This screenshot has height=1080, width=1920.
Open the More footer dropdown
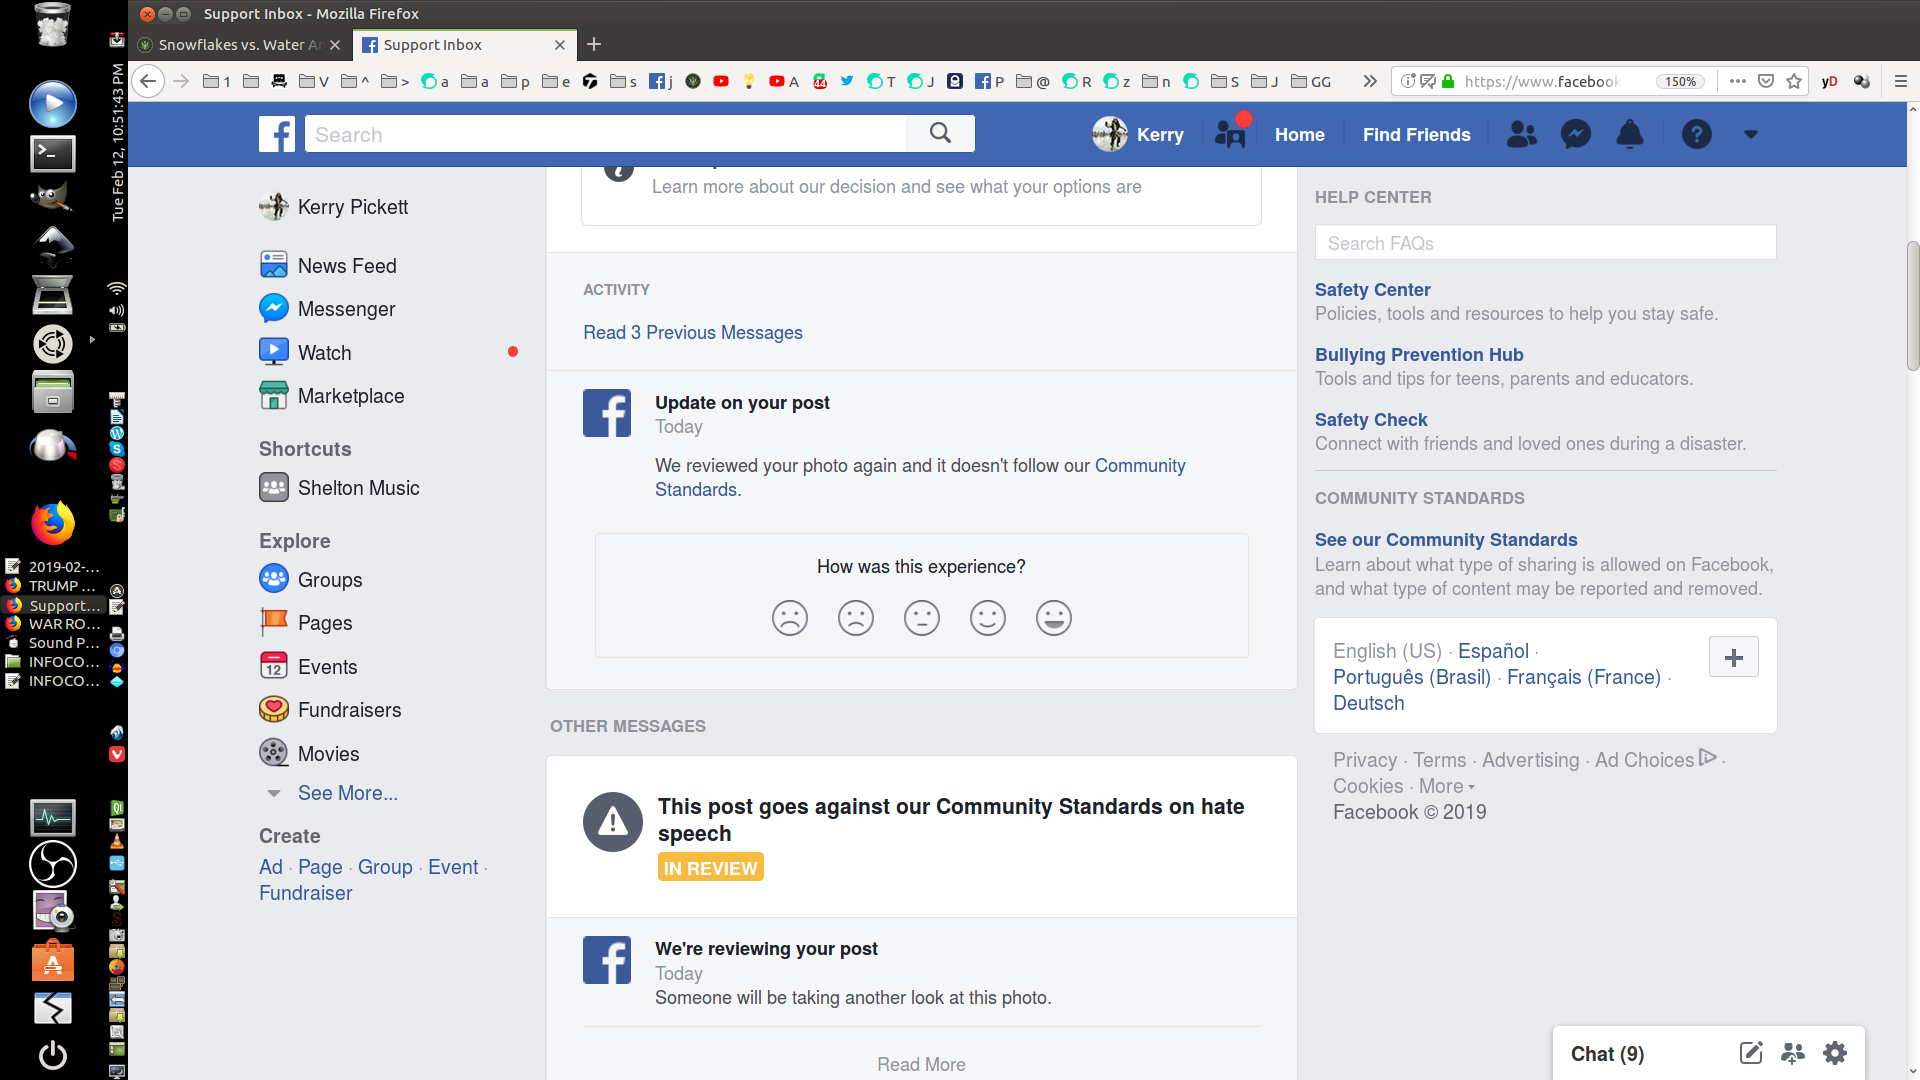[1447, 786]
